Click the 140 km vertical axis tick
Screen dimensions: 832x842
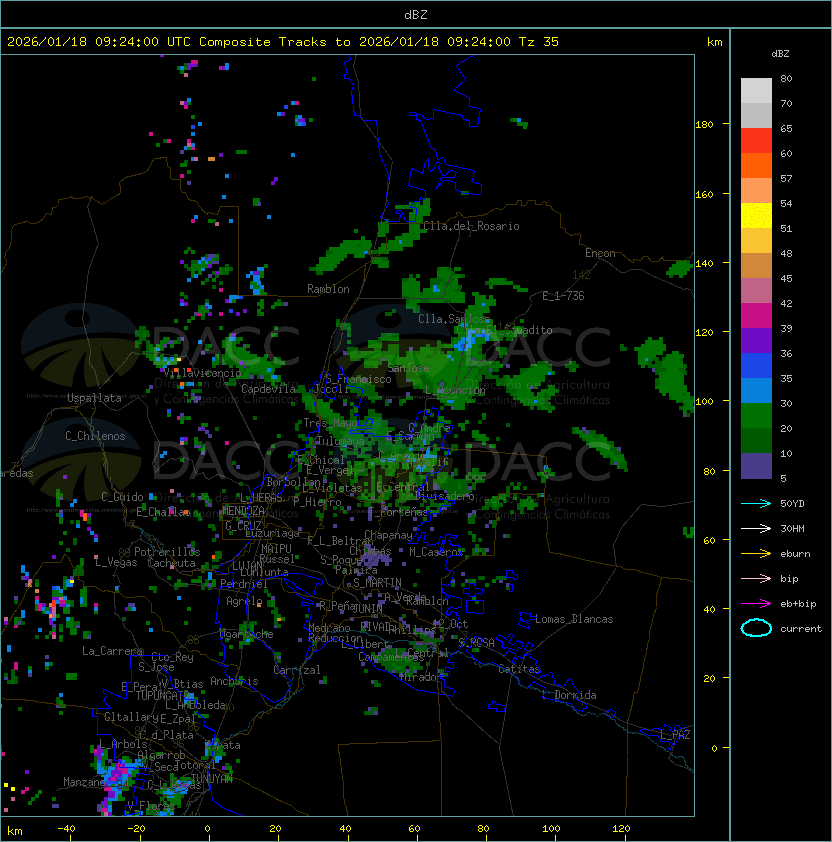click(x=704, y=264)
